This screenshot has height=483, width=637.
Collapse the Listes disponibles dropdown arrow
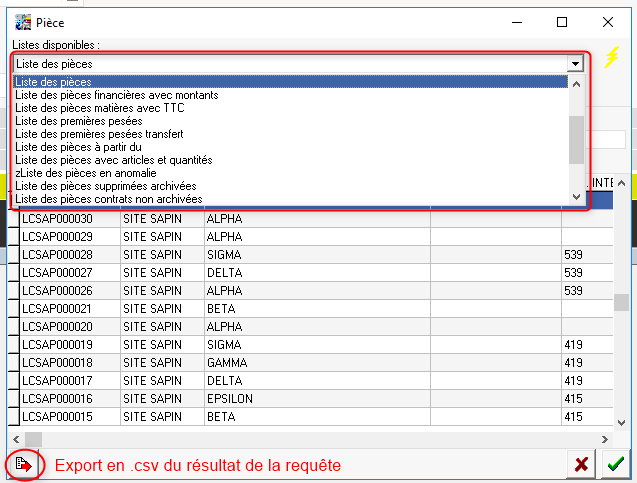coord(575,63)
